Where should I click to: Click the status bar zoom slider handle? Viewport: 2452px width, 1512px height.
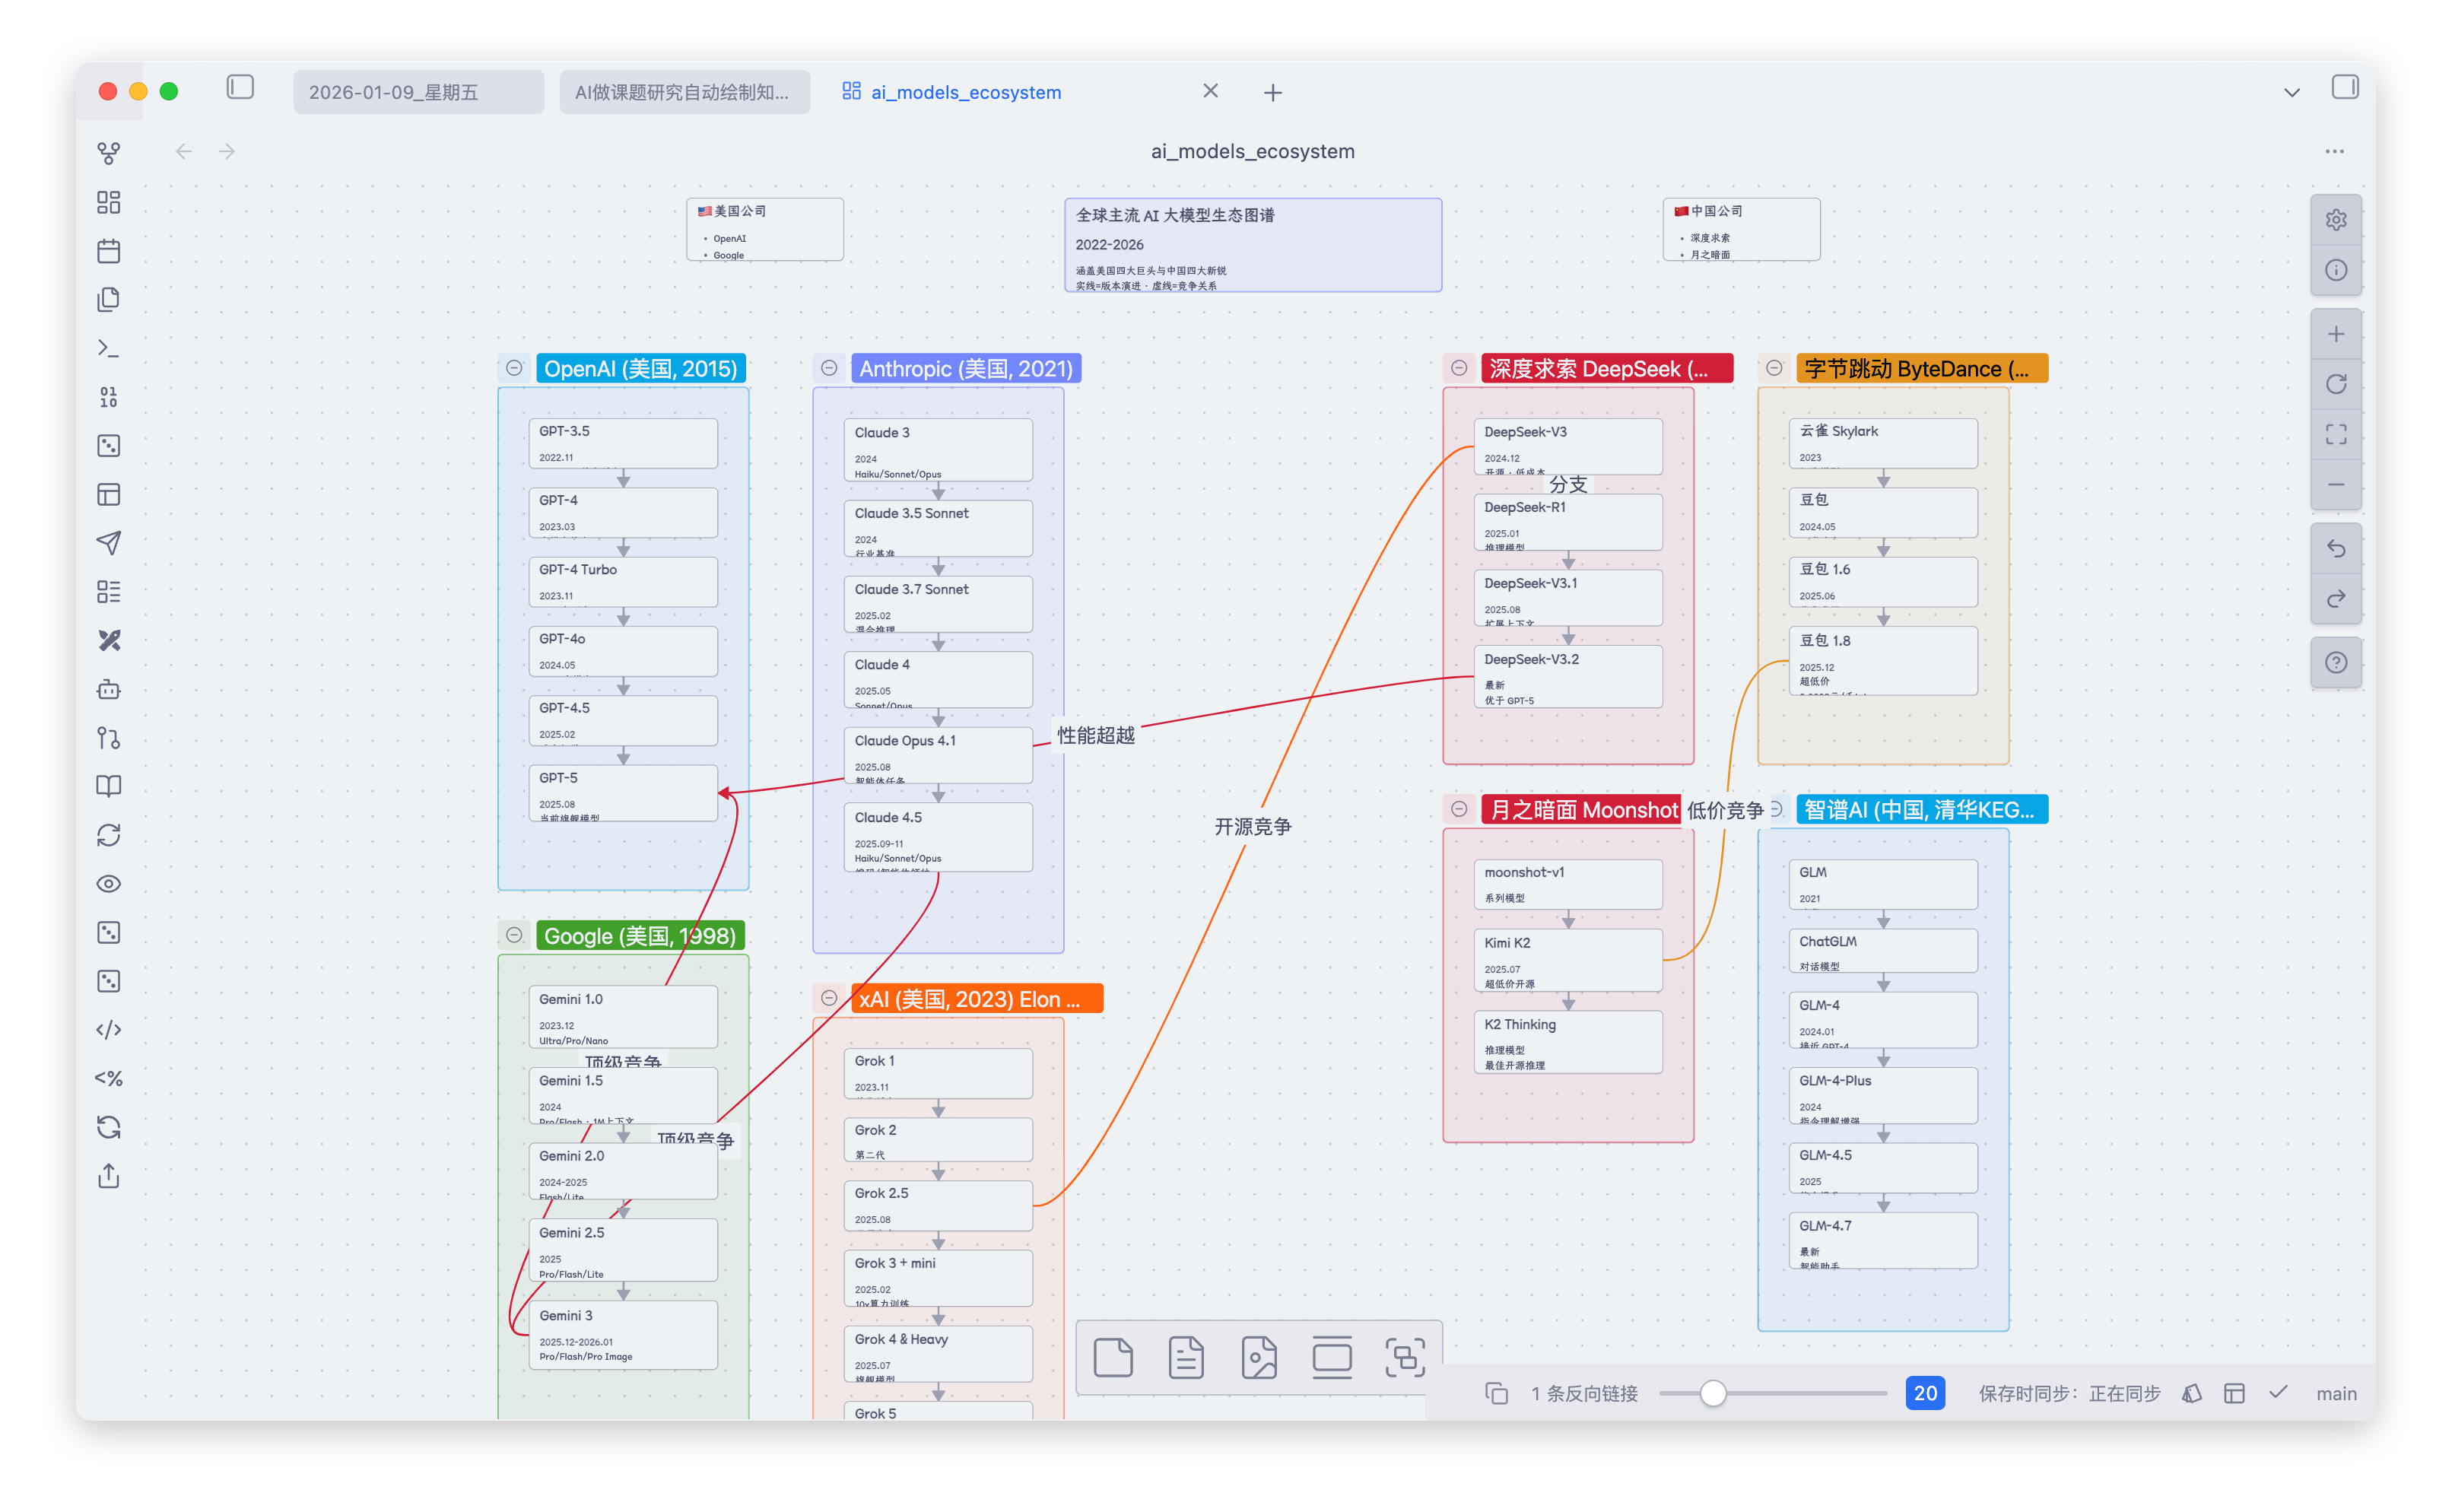[x=1712, y=1393]
